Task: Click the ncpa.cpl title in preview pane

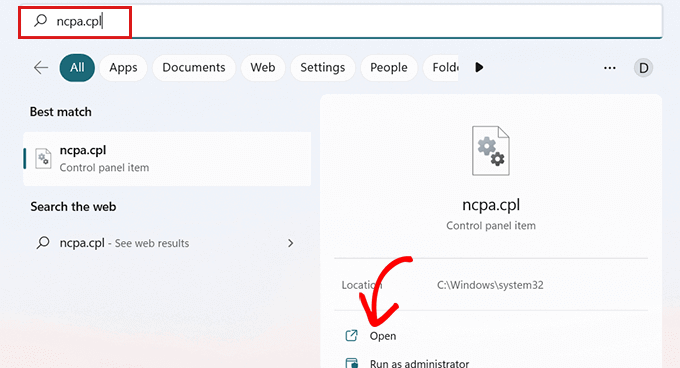Action: tap(491, 205)
